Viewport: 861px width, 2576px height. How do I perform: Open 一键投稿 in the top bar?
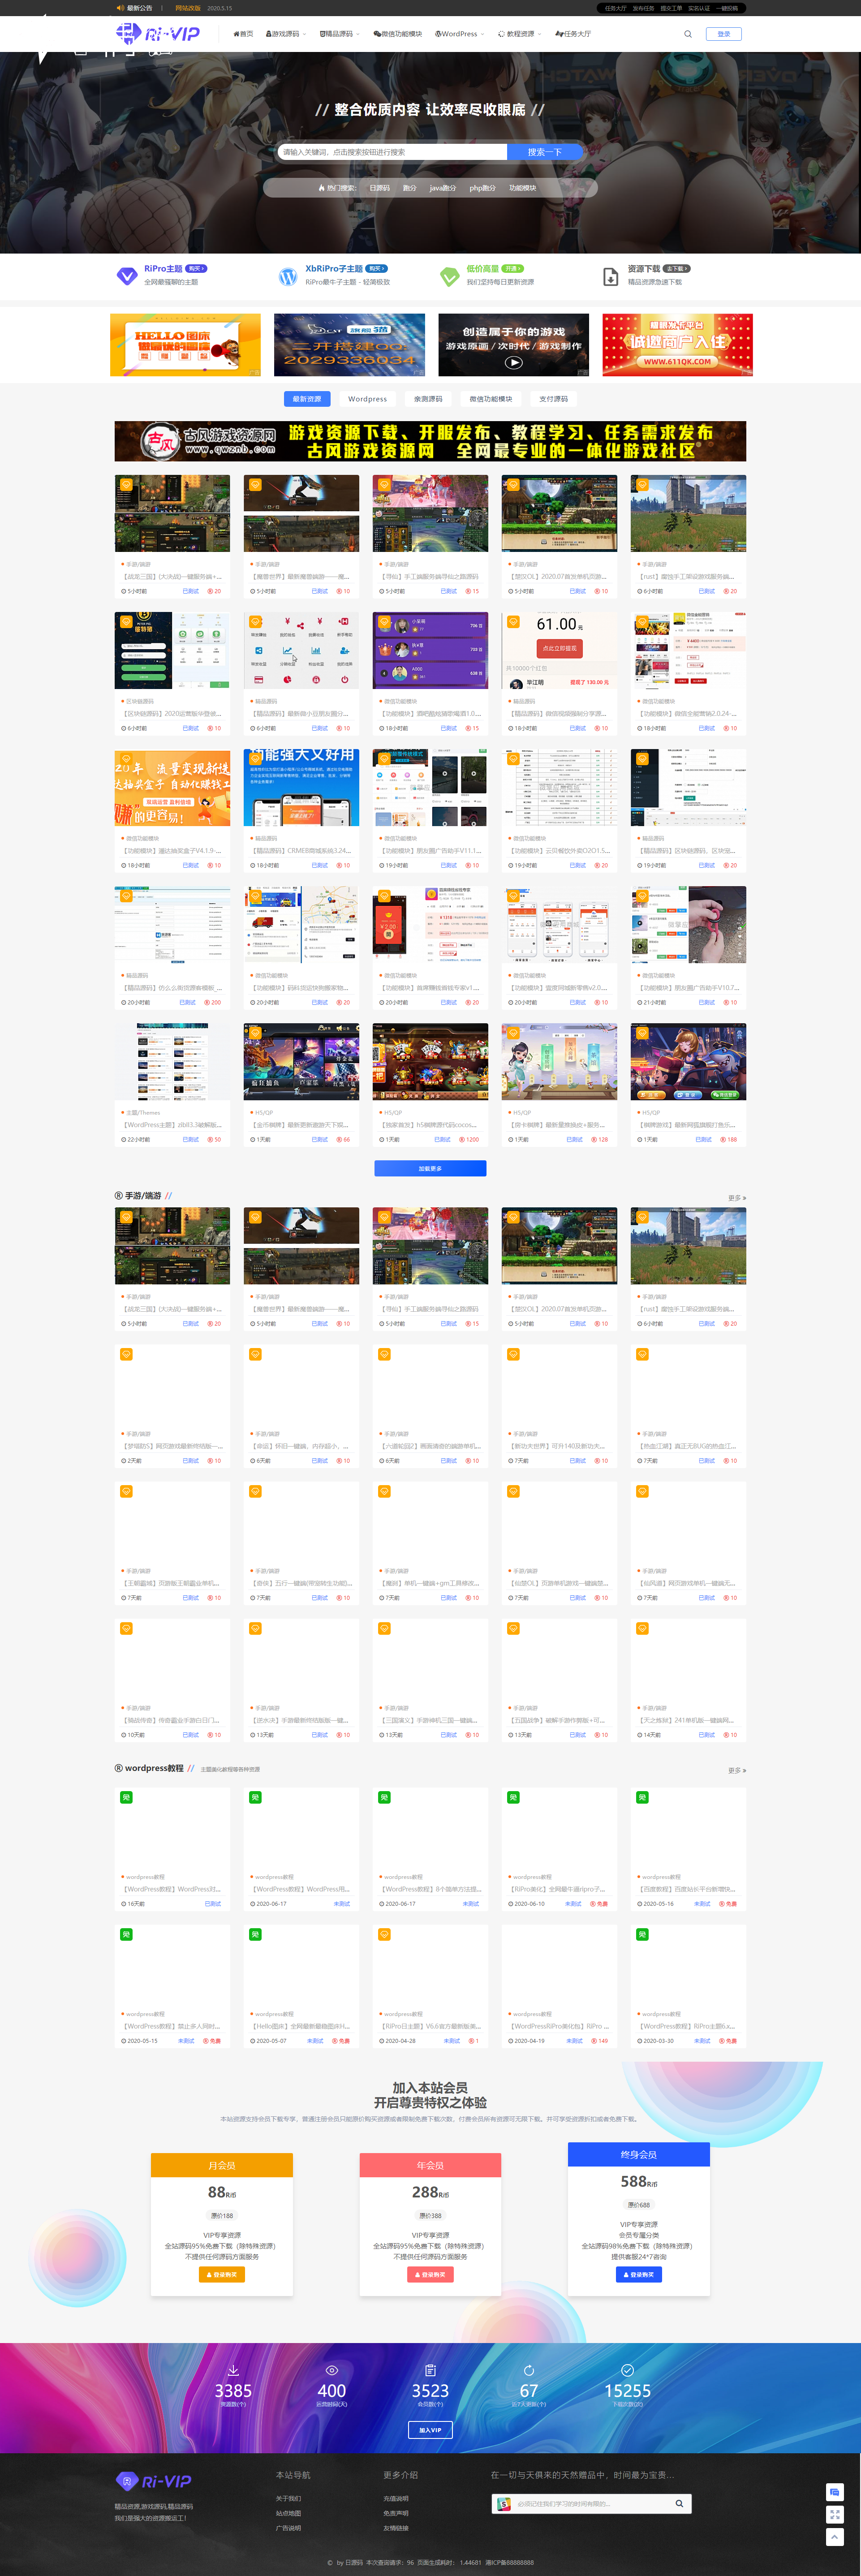[x=727, y=8]
